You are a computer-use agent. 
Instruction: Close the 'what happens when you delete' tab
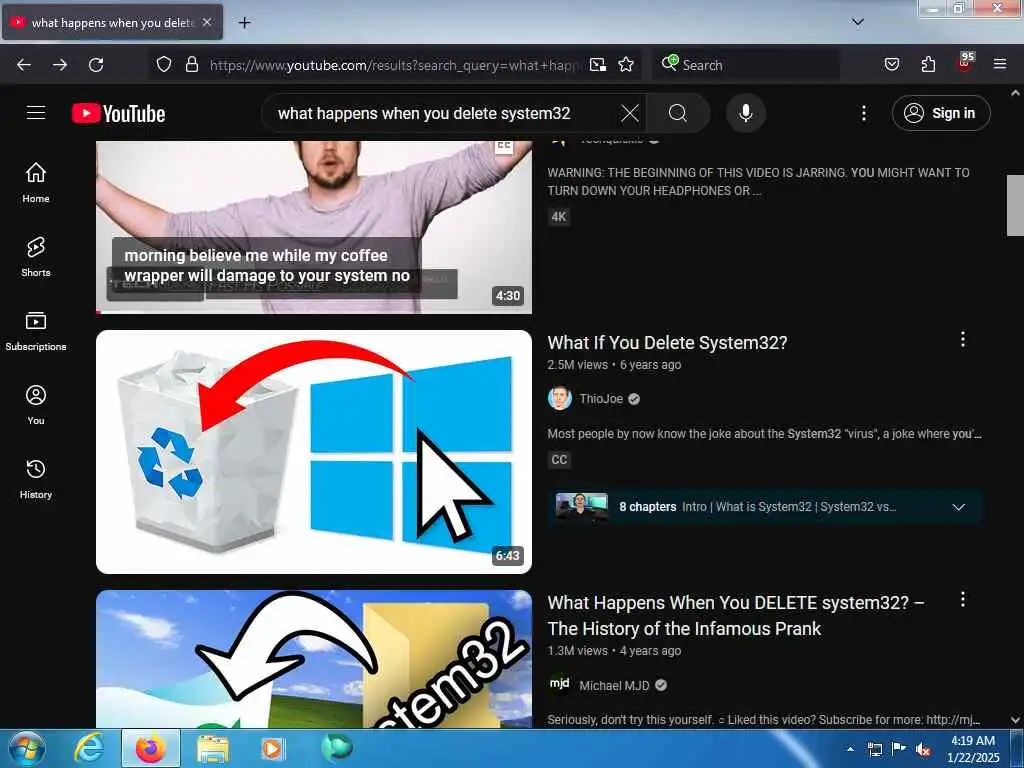point(207,22)
